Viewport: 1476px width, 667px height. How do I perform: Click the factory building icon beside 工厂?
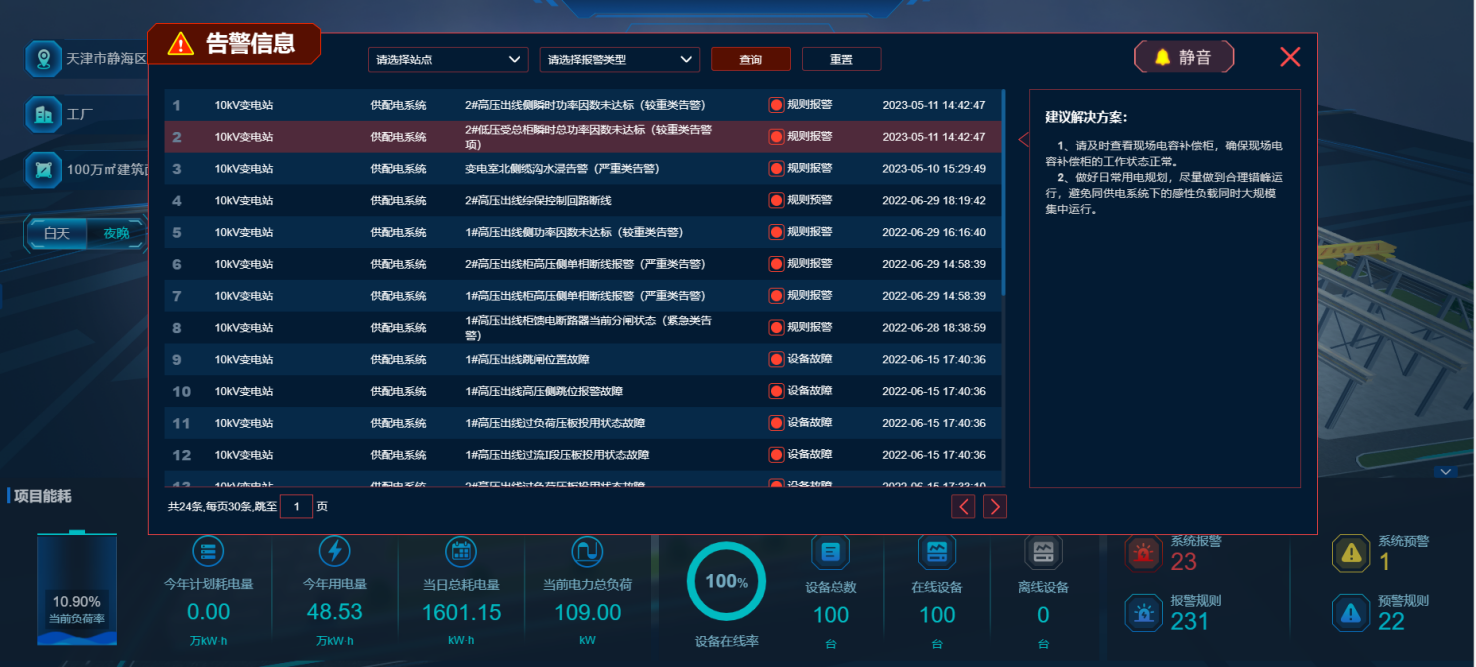43,114
